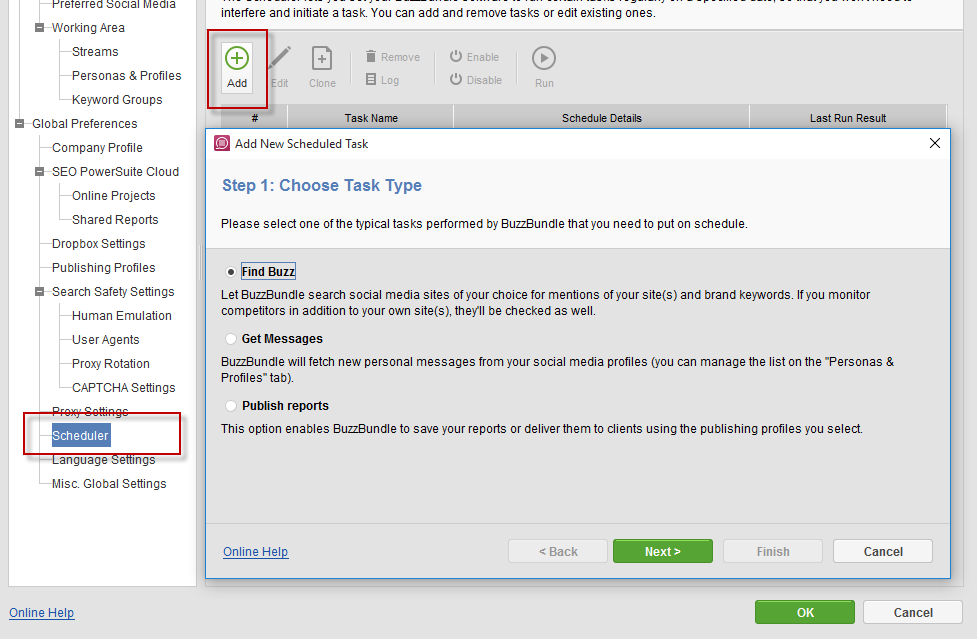Select Global Preferences tree label
This screenshot has width=977, height=639.
tap(85, 124)
